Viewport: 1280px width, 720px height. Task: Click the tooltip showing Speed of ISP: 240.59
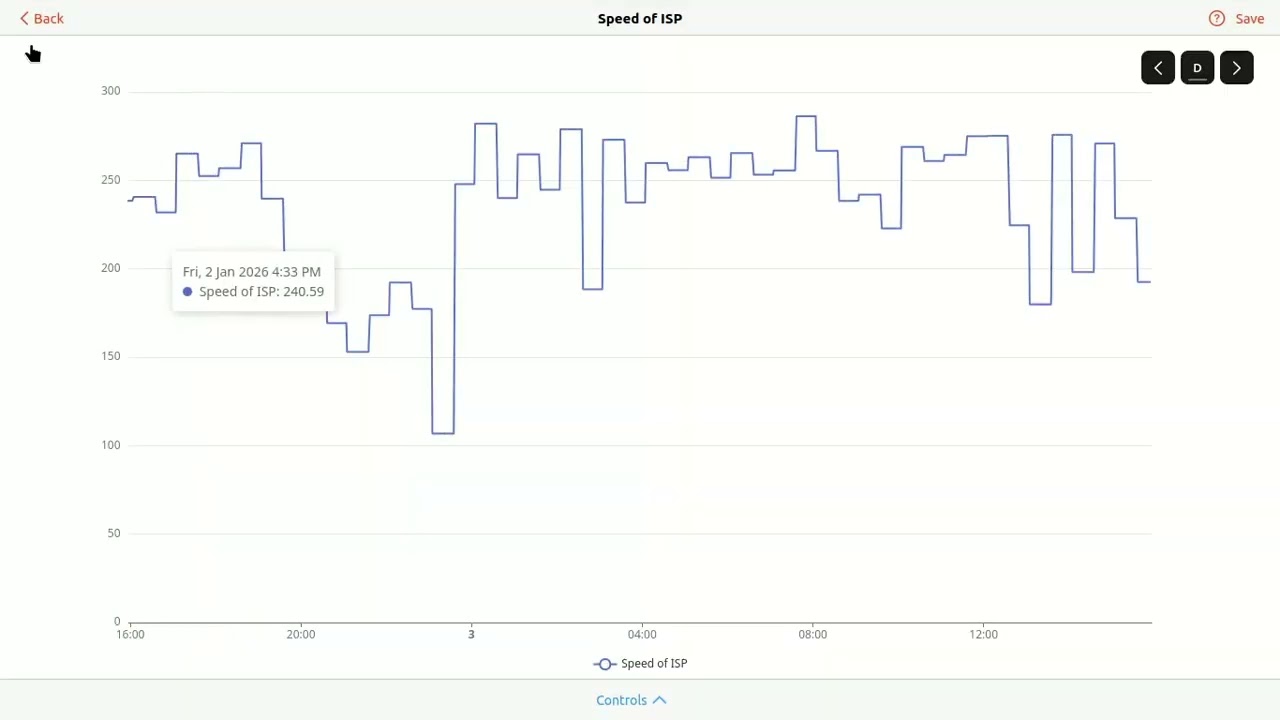pyautogui.click(x=253, y=282)
